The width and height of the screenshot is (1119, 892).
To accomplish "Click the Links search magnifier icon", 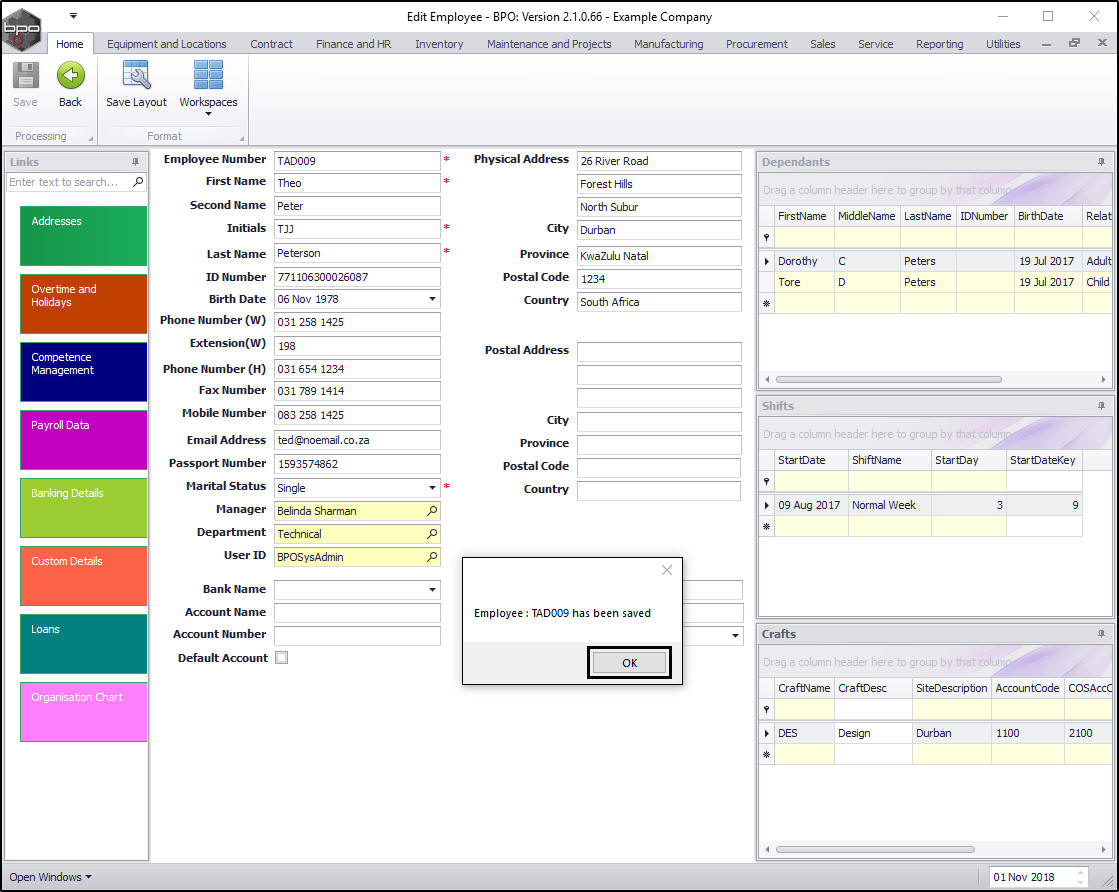I will point(138,182).
